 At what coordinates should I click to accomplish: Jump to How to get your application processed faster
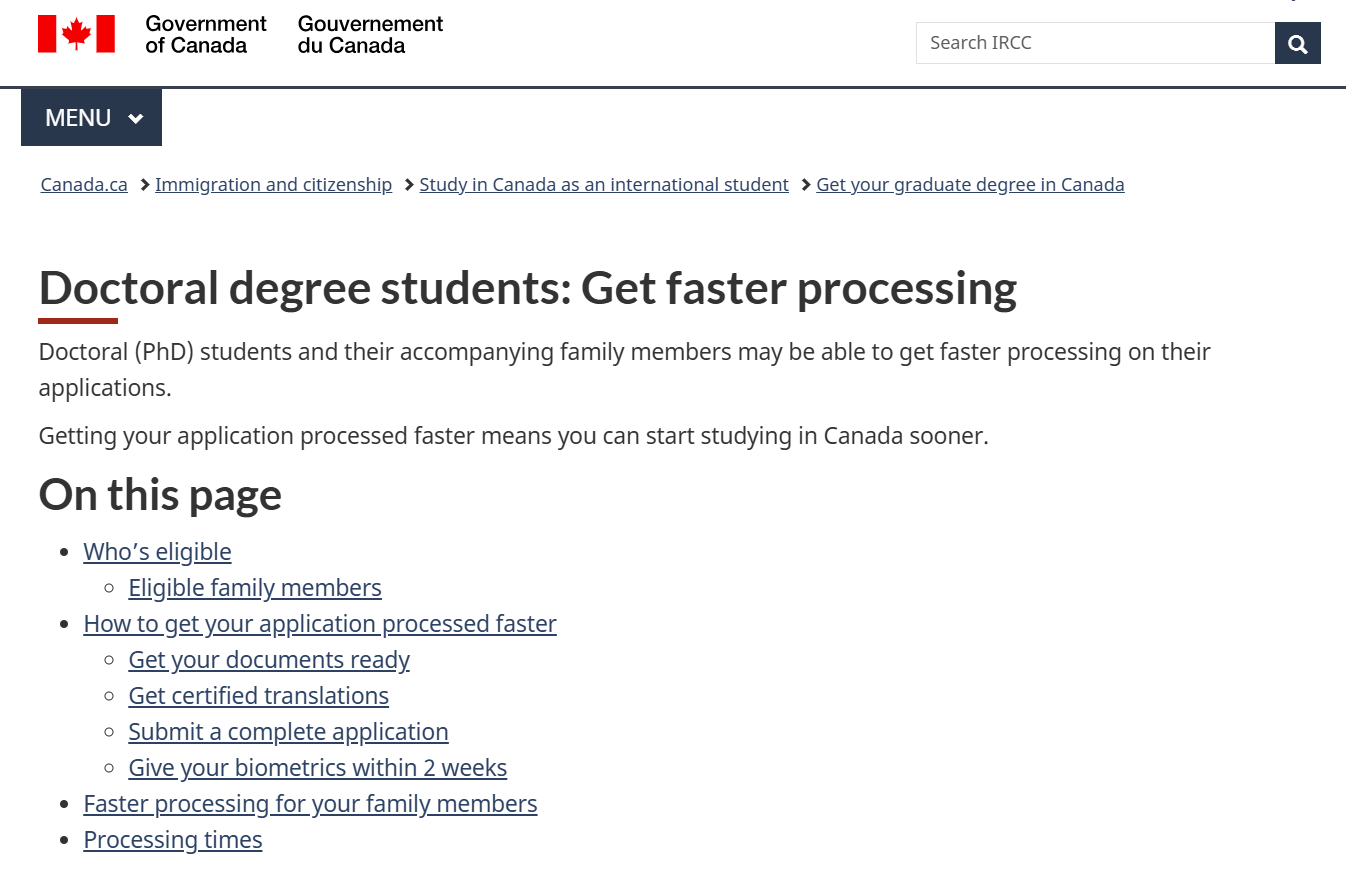click(320, 624)
